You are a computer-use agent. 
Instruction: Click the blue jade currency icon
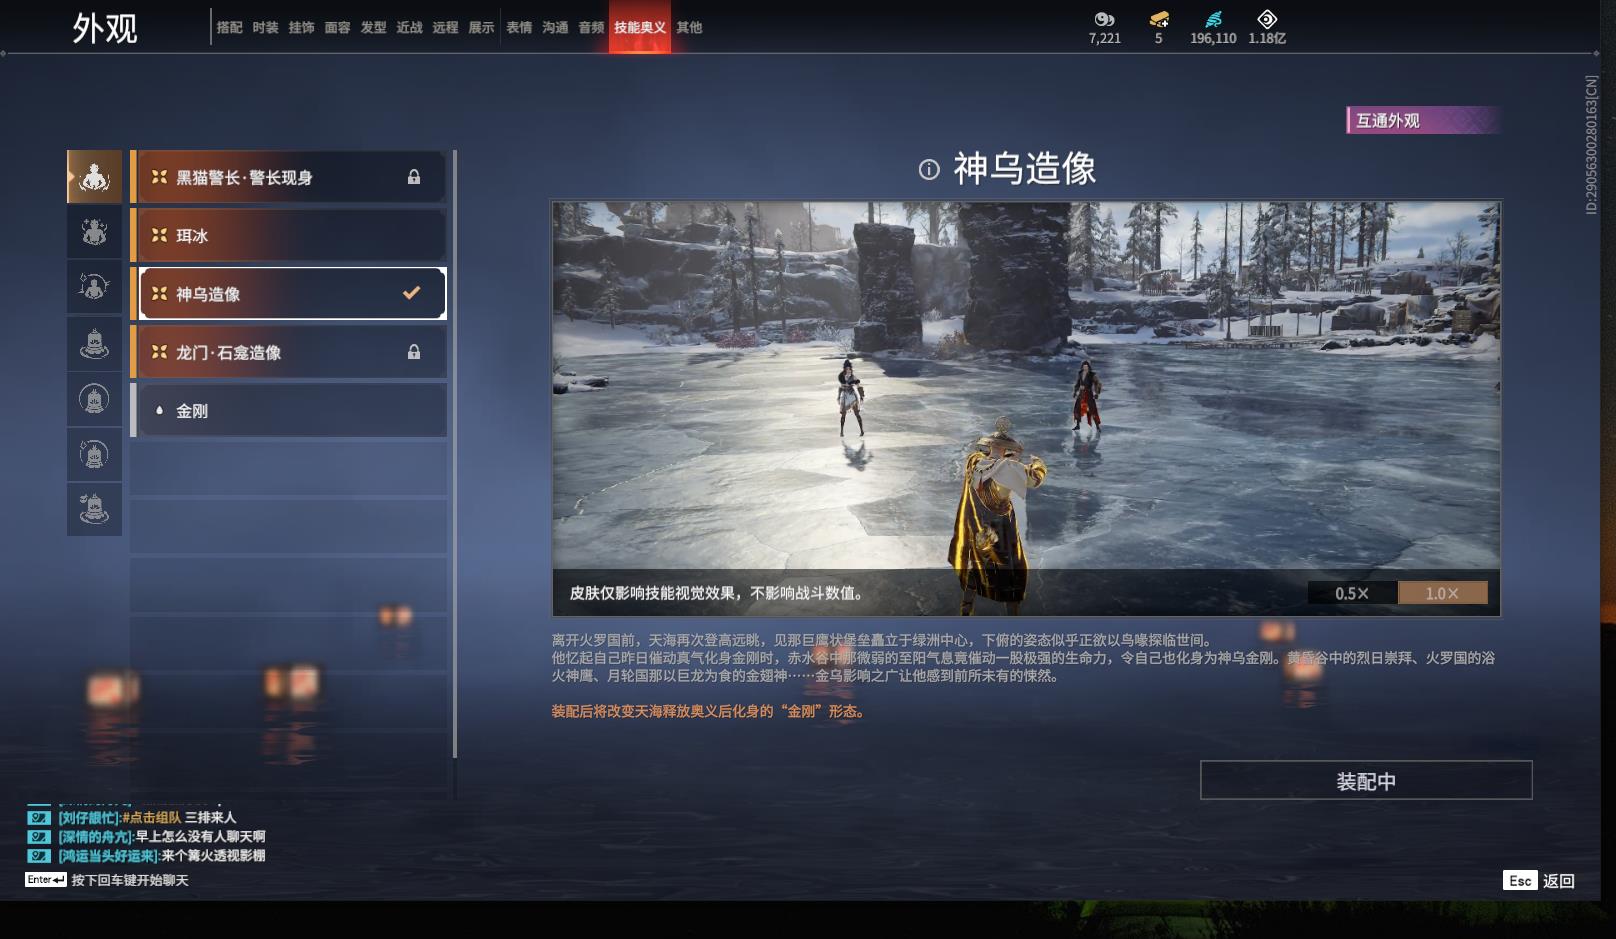pyautogui.click(x=1213, y=18)
